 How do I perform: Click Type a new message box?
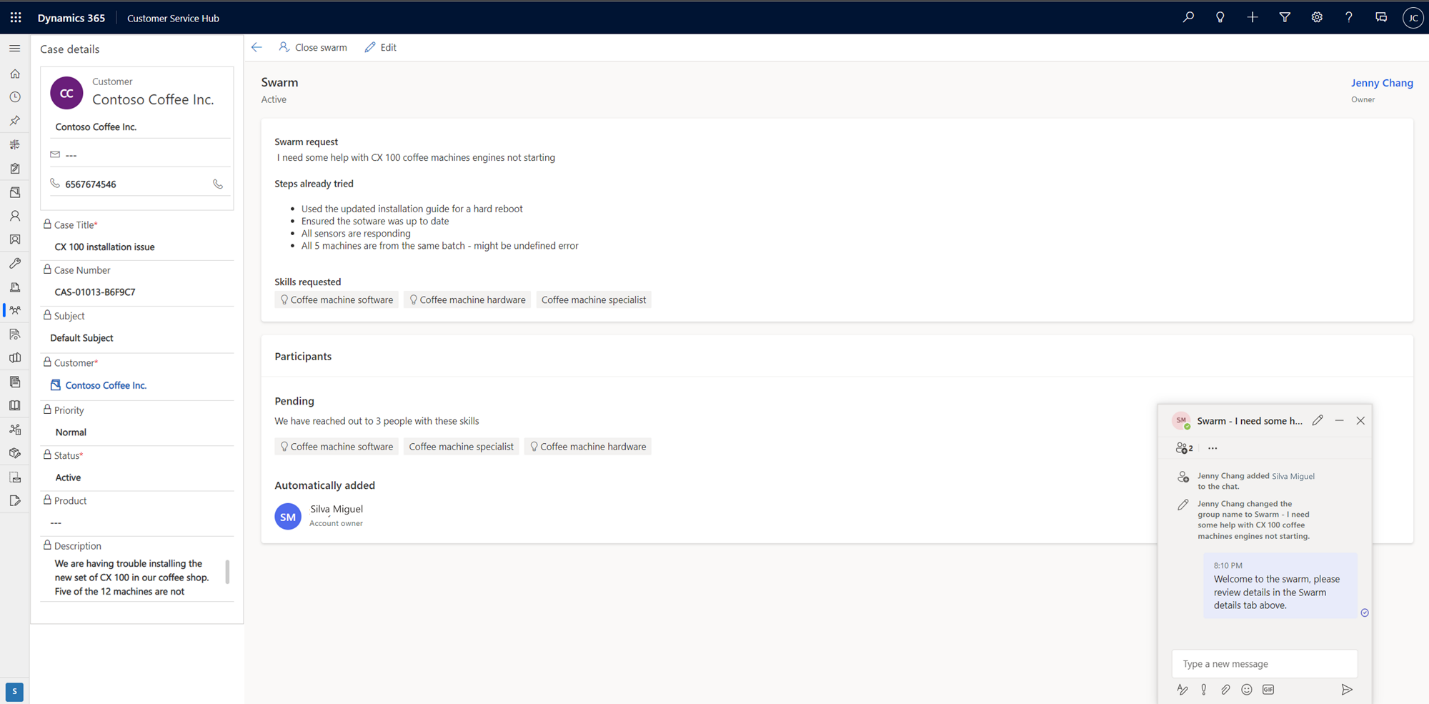pos(1265,664)
